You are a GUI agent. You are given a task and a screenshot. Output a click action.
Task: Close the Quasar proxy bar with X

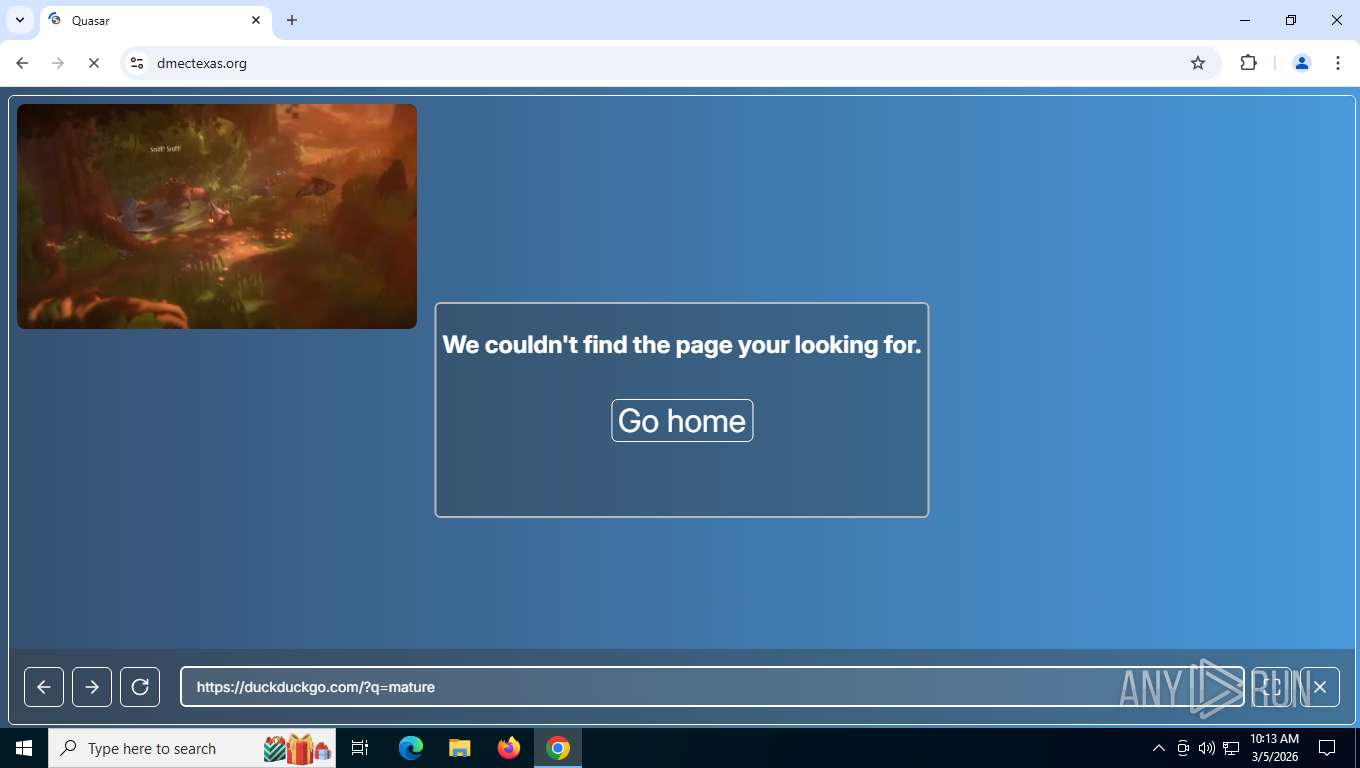1320,687
